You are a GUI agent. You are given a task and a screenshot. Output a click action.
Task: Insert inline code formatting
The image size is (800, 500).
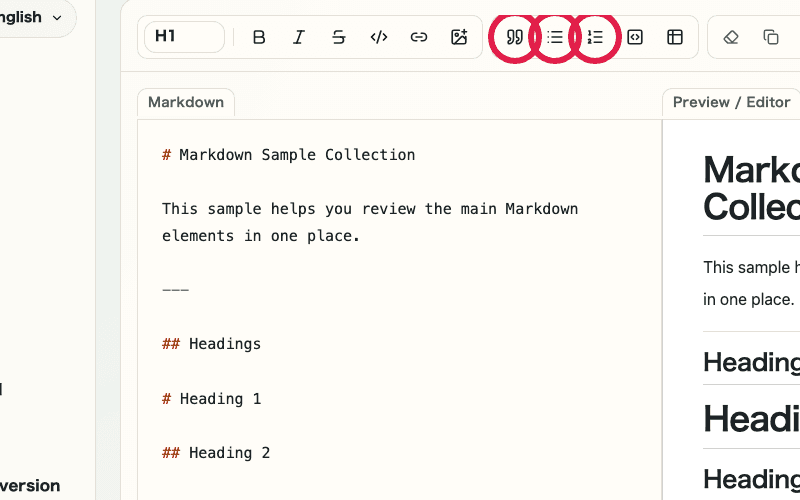pyautogui.click(x=379, y=37)
